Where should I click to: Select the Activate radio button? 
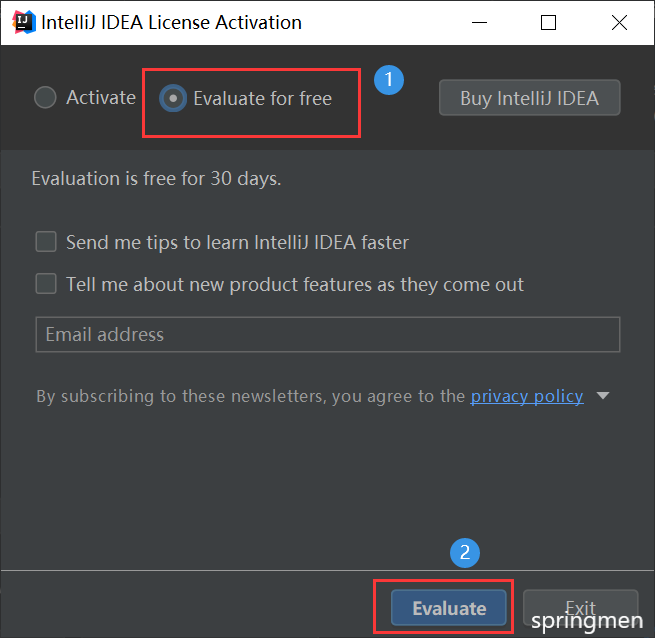tap(45, 97)
